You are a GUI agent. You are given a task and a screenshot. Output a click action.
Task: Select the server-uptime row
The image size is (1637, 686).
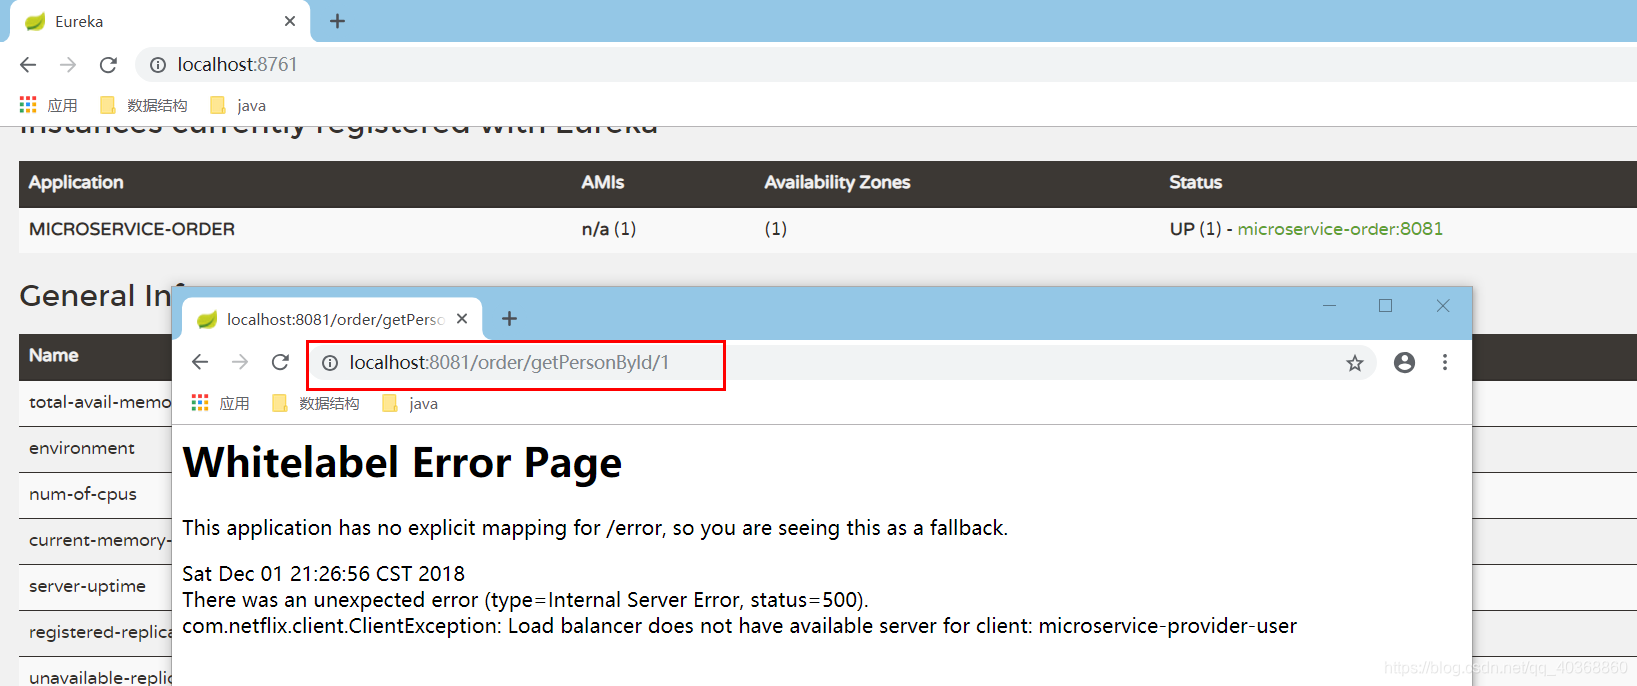point(95,587)
